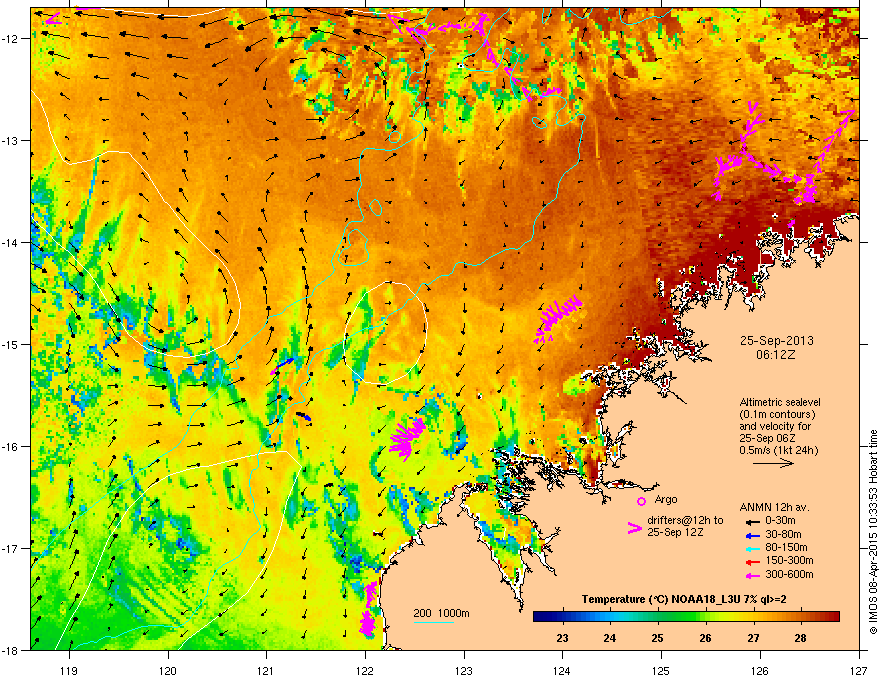Viewport: 880px width, 680px height.
Task: Click the latitude axis label -13
Action: pyautogui.click(x=10, y=140)
